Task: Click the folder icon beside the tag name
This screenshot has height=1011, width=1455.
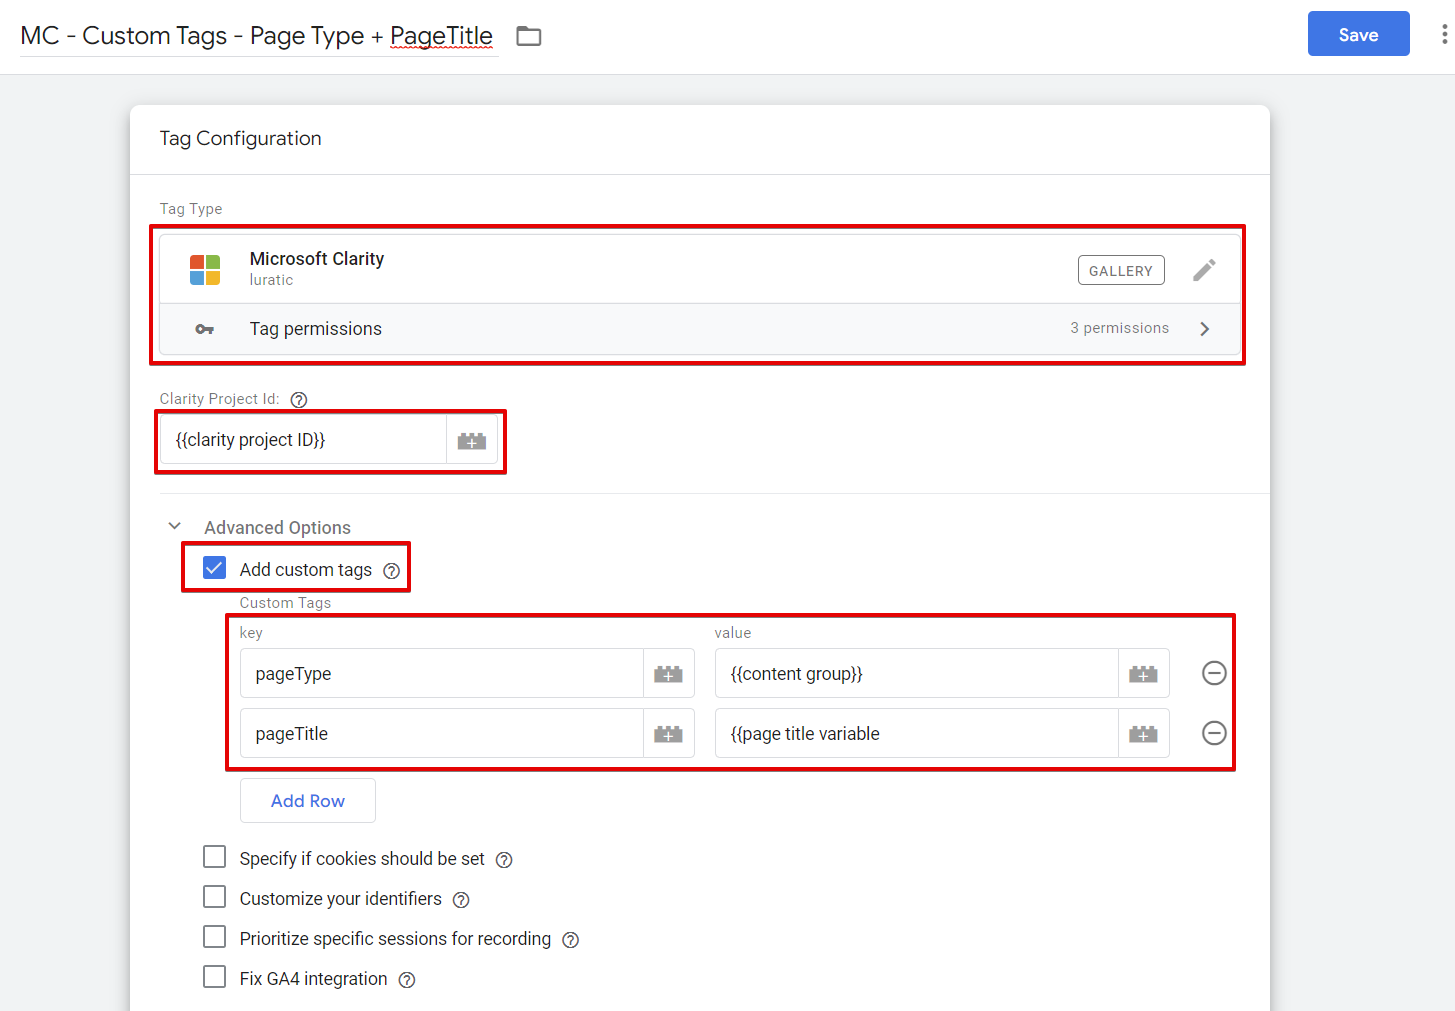Action: click(x=528, y=35)
